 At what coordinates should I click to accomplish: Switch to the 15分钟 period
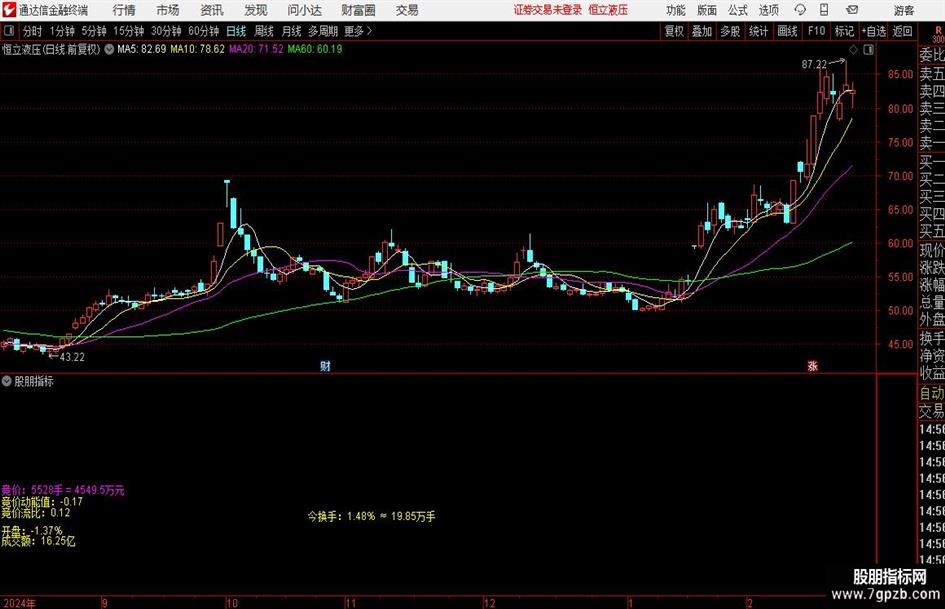128,31
